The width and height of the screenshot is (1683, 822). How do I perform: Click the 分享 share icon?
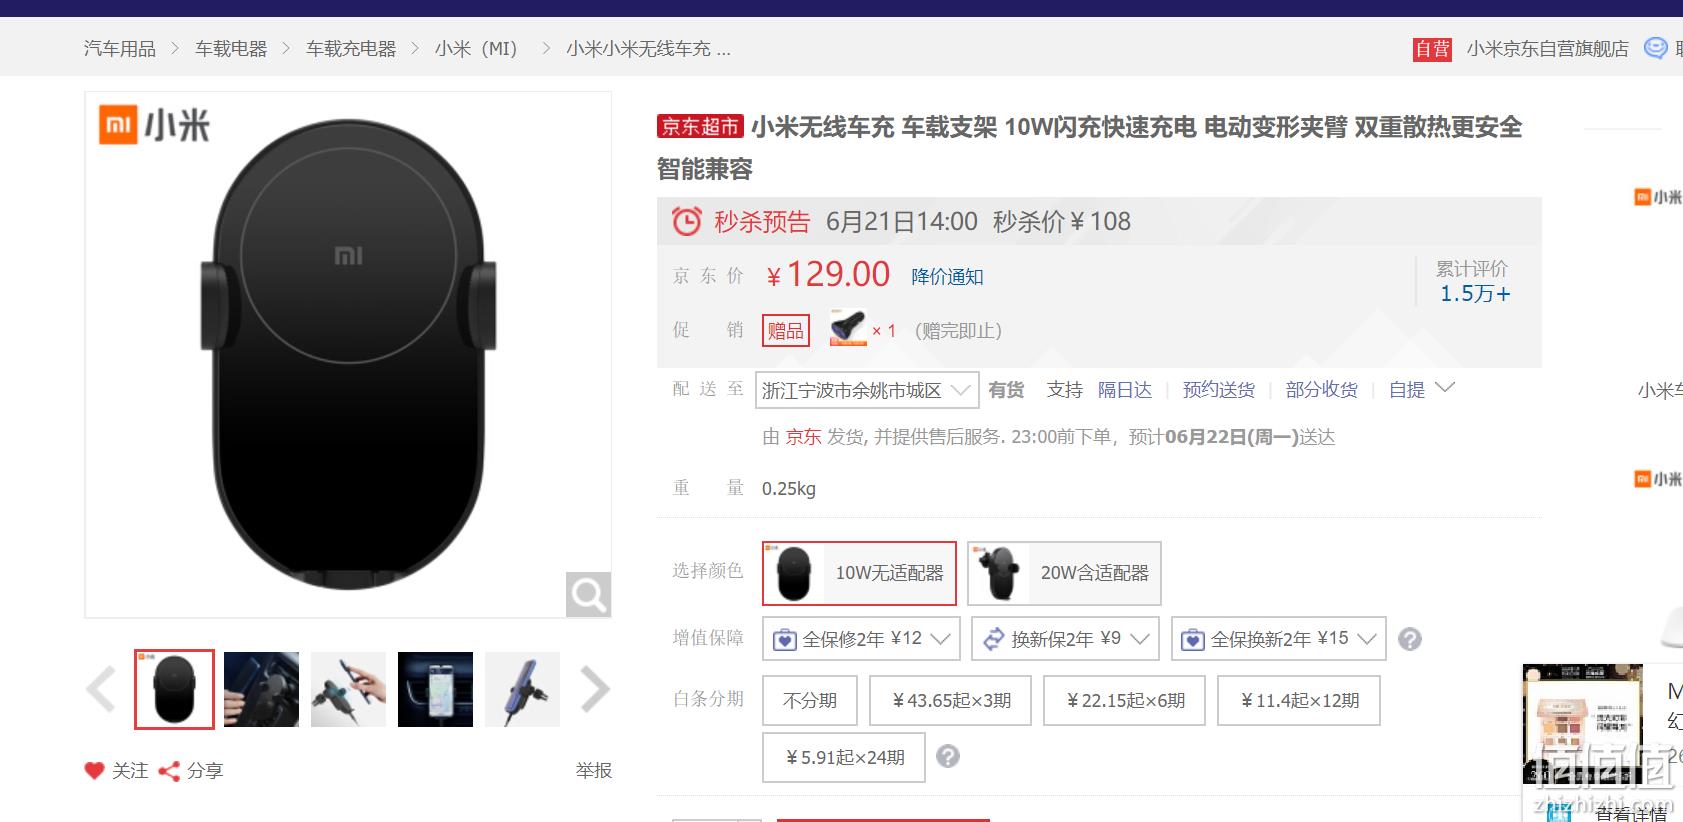pyautogui.click(x=169, y=771)
